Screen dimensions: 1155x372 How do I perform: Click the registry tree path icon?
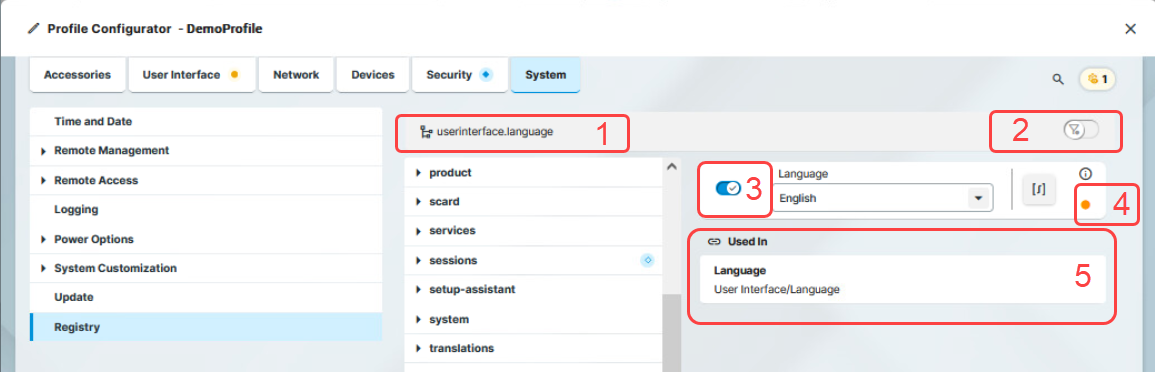[426, 133]
